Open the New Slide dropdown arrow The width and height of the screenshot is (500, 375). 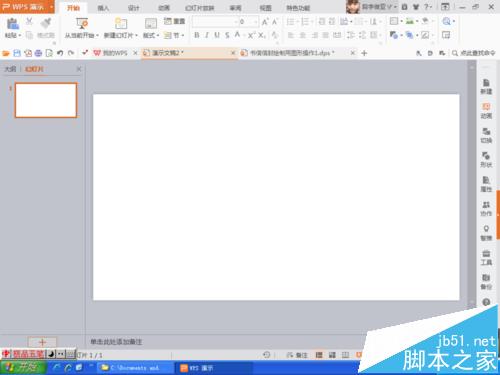[x=136, y=35]
